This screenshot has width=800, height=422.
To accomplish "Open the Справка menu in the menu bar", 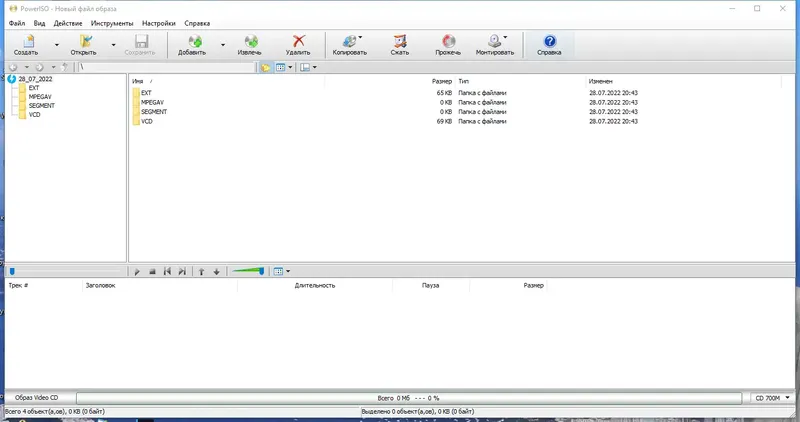I will point(197,23).
